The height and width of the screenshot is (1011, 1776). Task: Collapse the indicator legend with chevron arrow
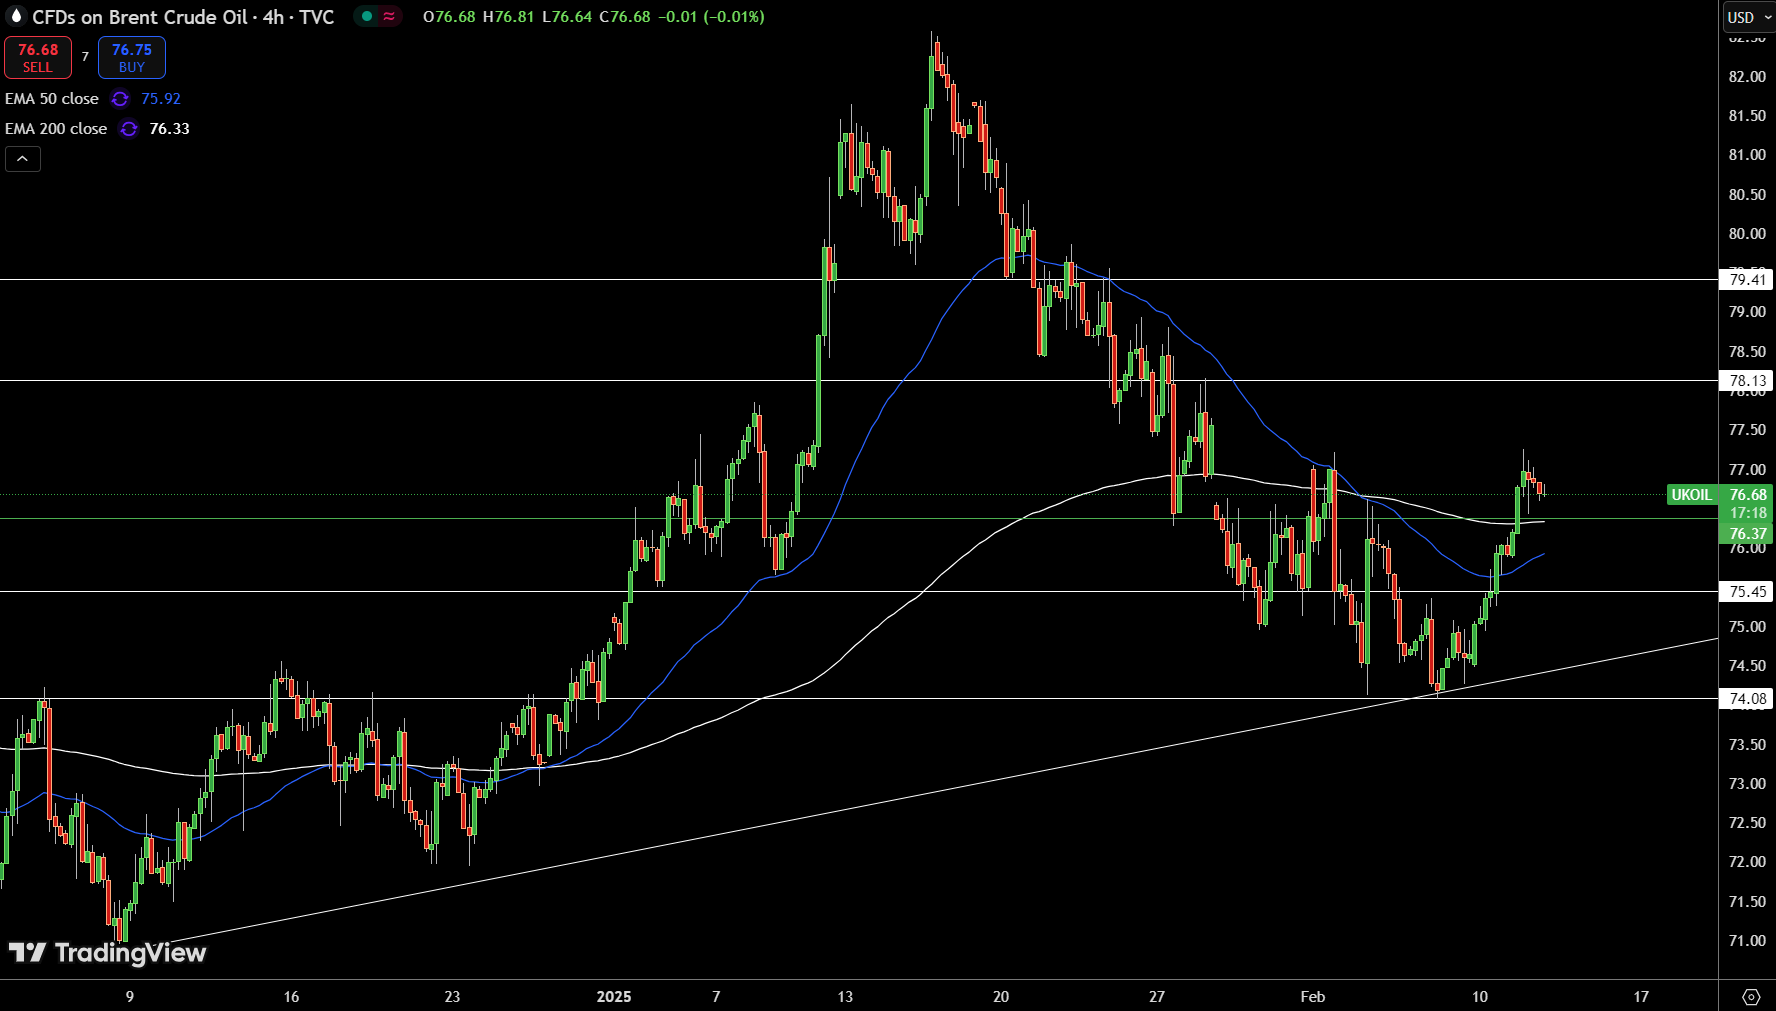pos(23,159)
